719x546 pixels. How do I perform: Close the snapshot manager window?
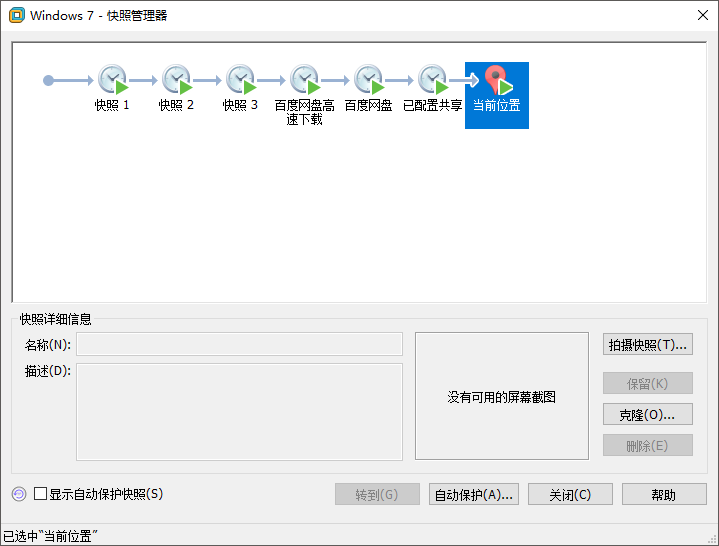(x=702, y=15)
